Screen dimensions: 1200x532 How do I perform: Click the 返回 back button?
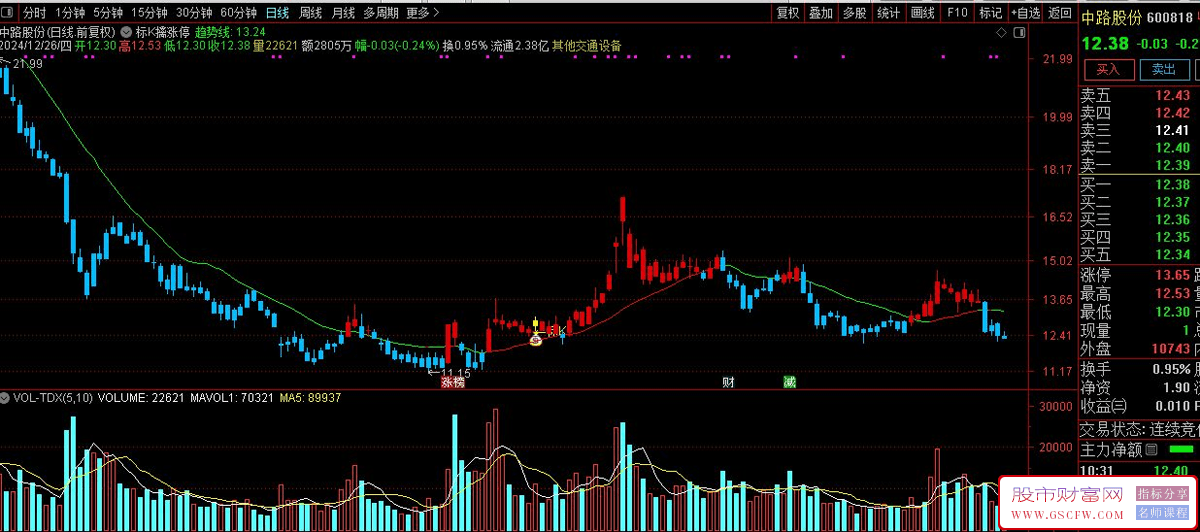pyautogui.click(x=1059, y=13)
